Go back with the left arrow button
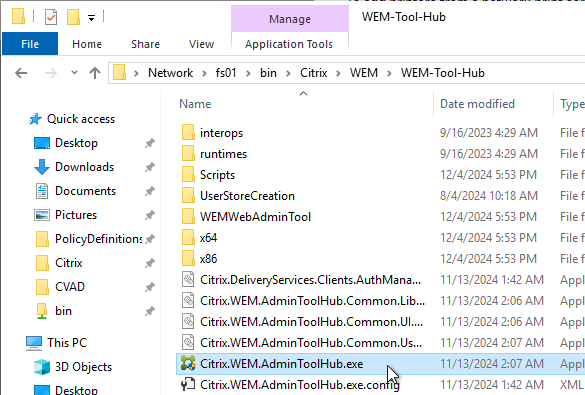Image resolution: width=585 pixels, height=395 pixels. point(21,73)
